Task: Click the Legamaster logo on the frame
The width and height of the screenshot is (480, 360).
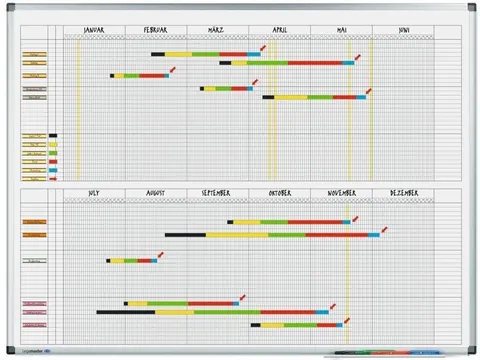Action: click(36, 351)
